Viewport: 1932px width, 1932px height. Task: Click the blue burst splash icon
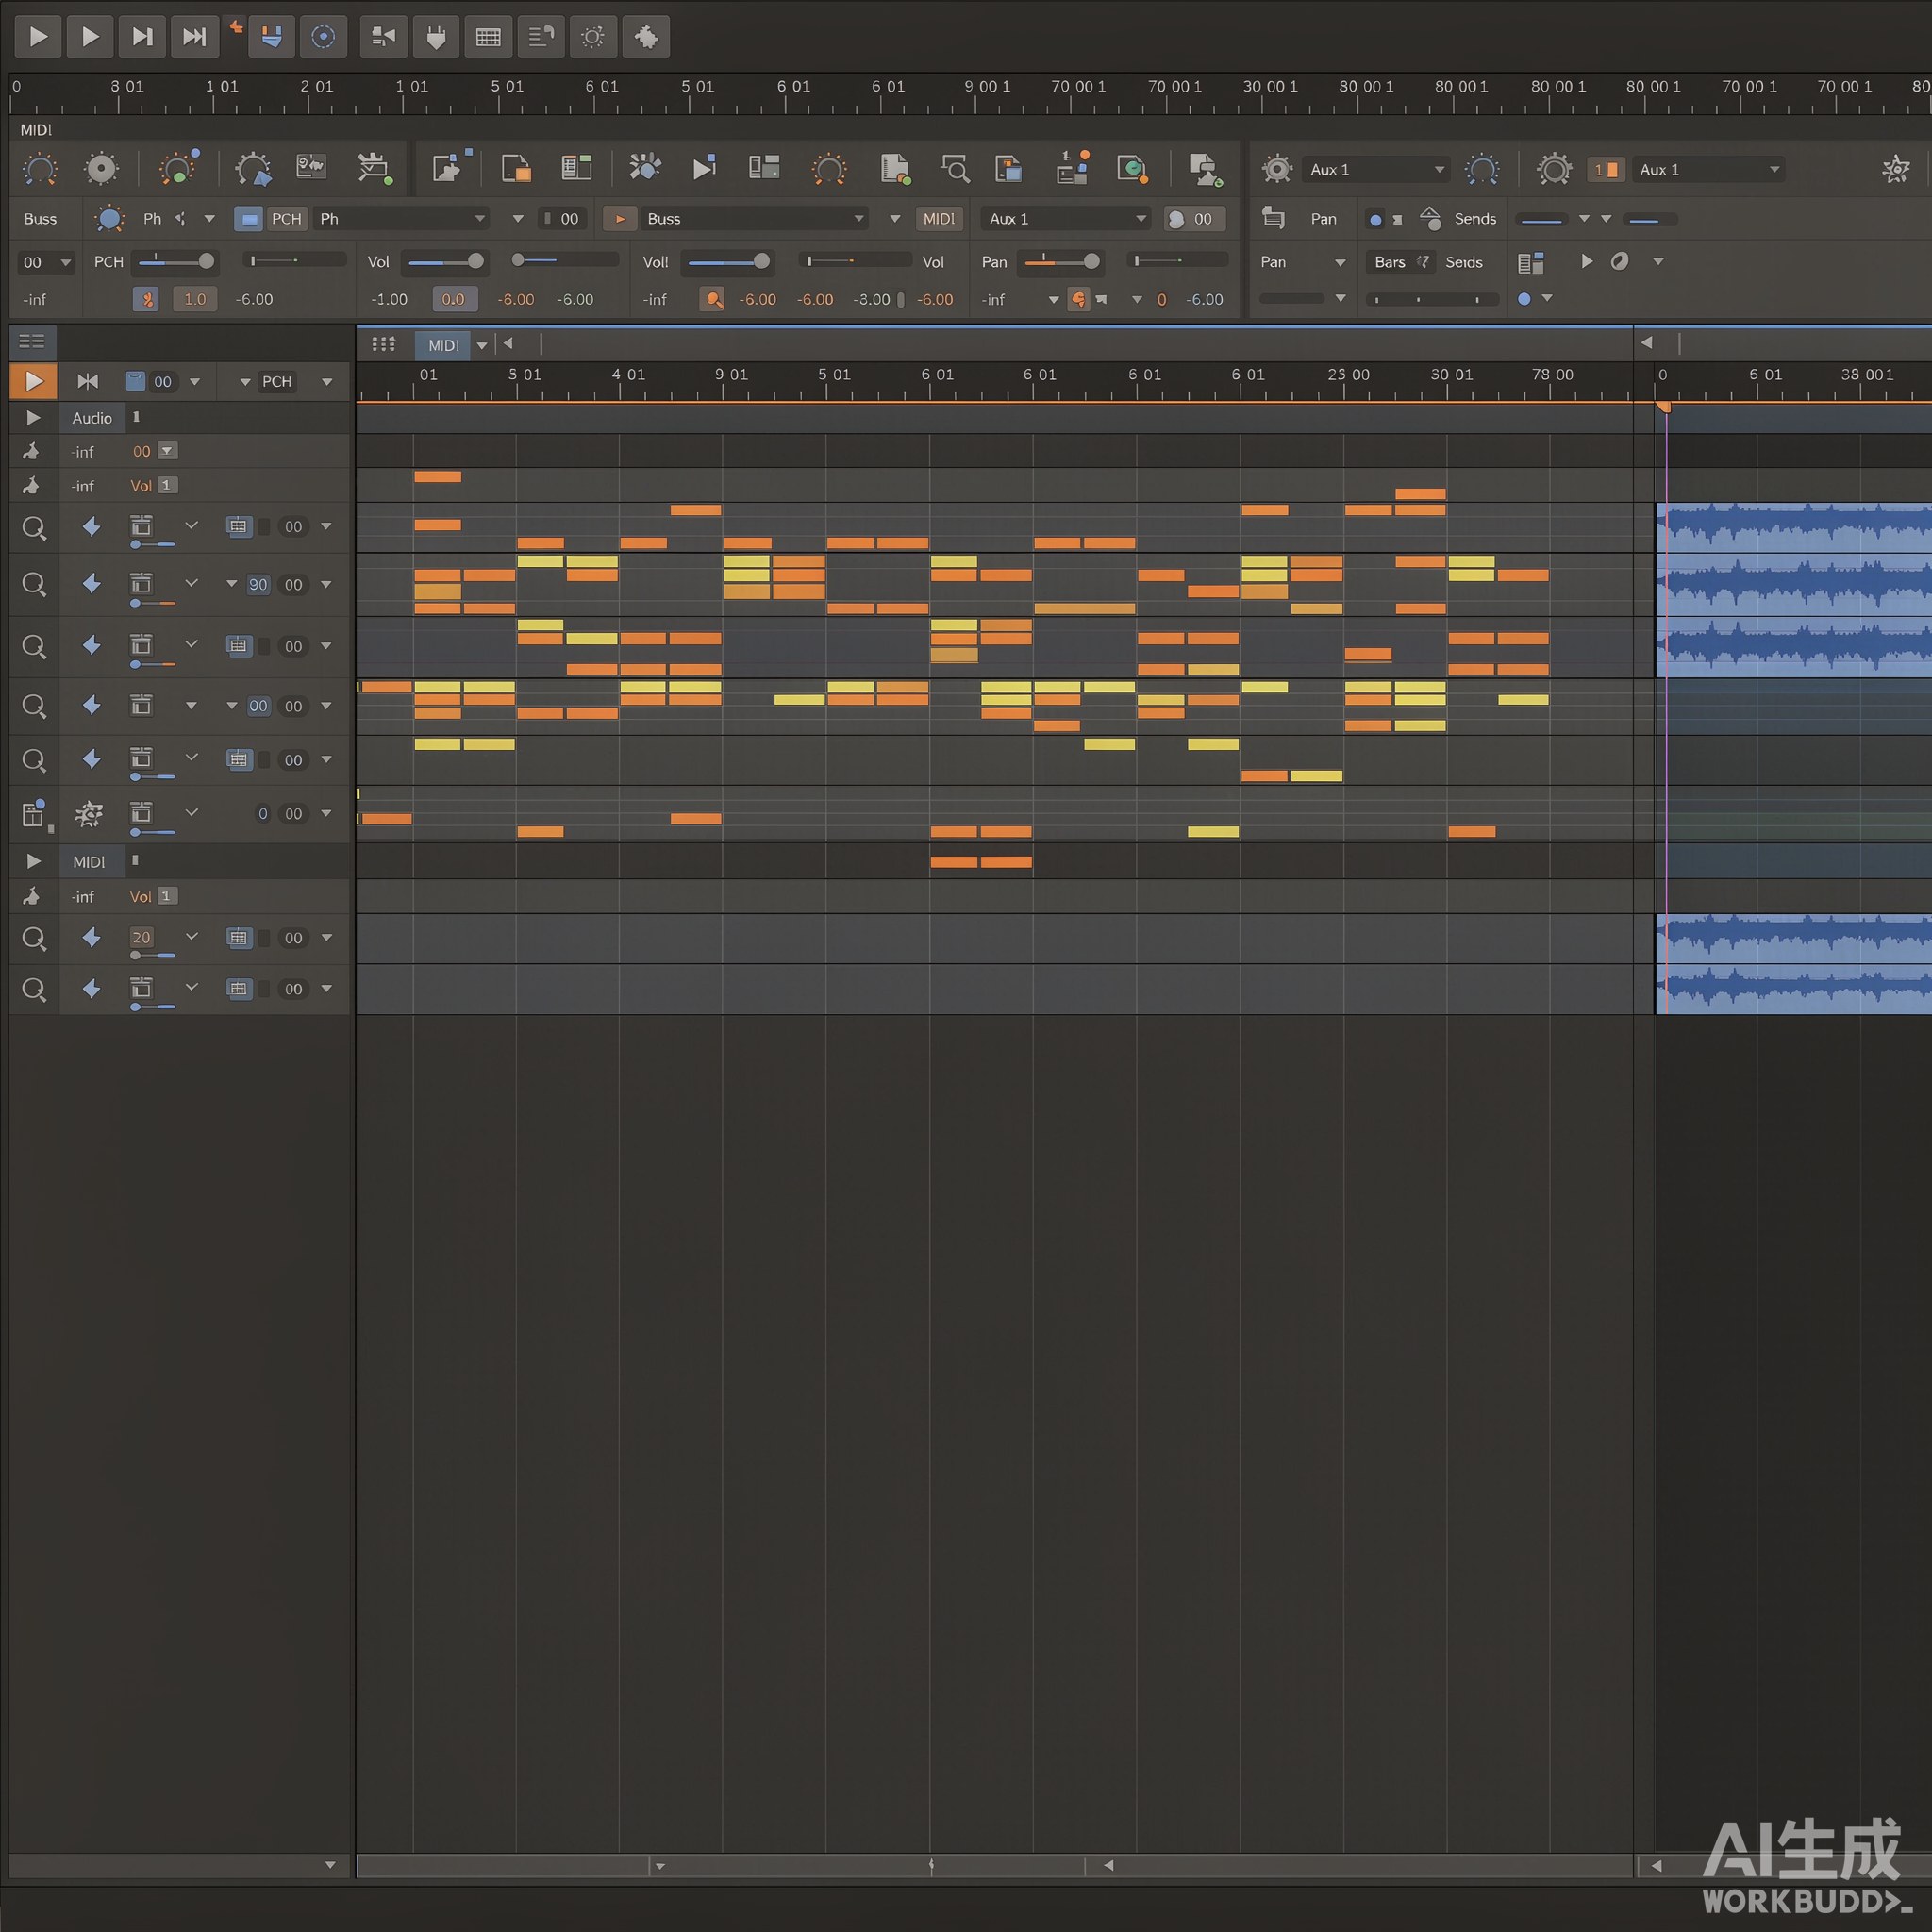(645, 167)
